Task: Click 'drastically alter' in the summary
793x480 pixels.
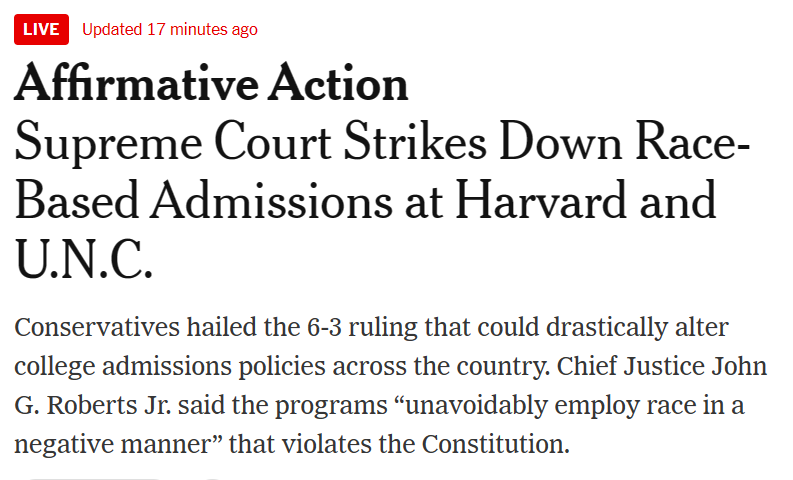Action: point(637,328)
